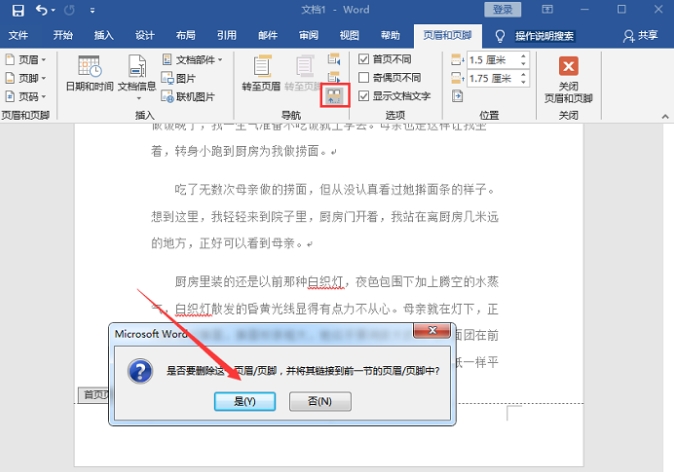Insert 联机图片 online picture
Image resolution: width=674 pixels, height=472 pixels.
(188, 97)
